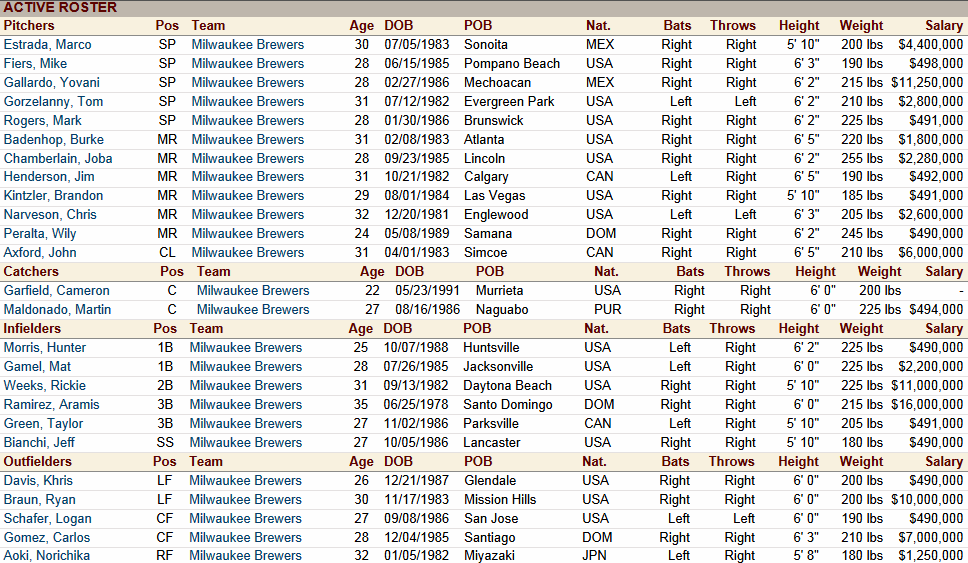Click the 06/25/1978 date of birth
This screenshot has width=968, height=563.
coord(416,405)
